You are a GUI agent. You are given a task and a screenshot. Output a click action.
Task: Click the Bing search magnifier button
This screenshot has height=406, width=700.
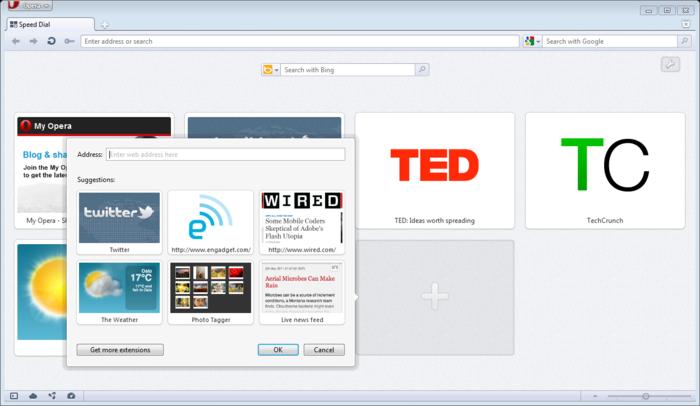coord(422,70)
